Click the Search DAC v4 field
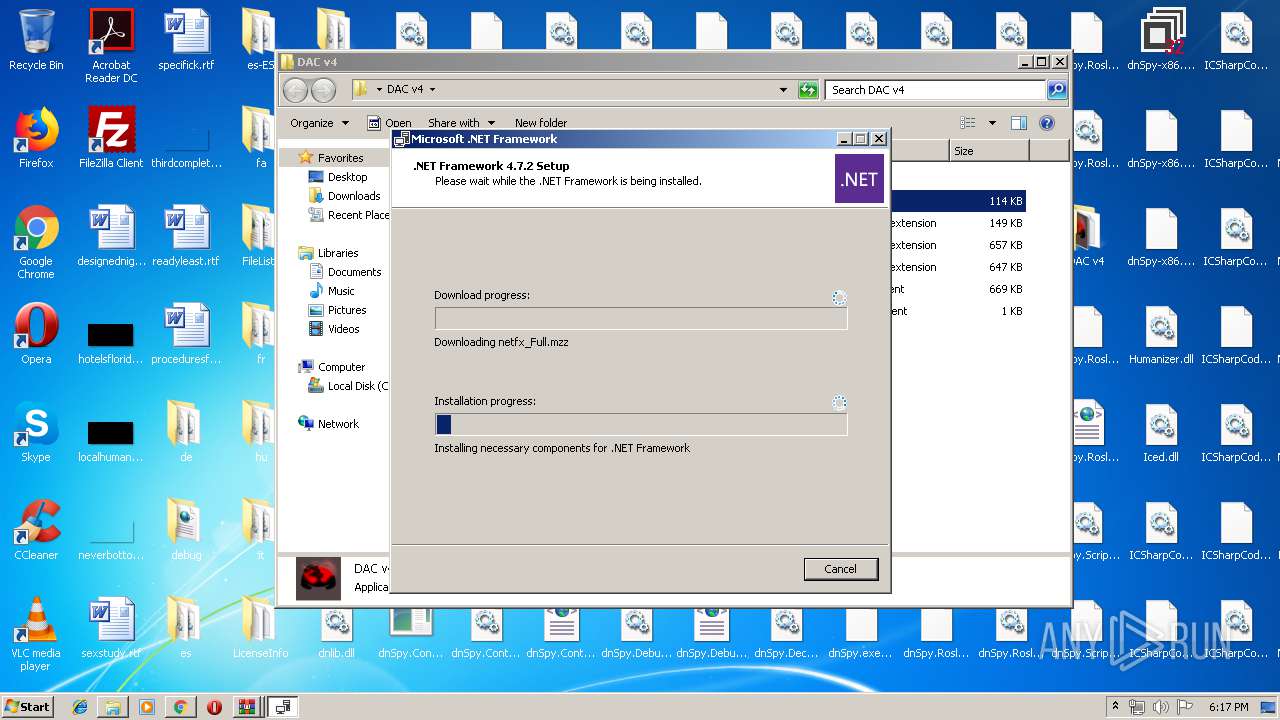1280x720 pixels. tap(935, 90)
